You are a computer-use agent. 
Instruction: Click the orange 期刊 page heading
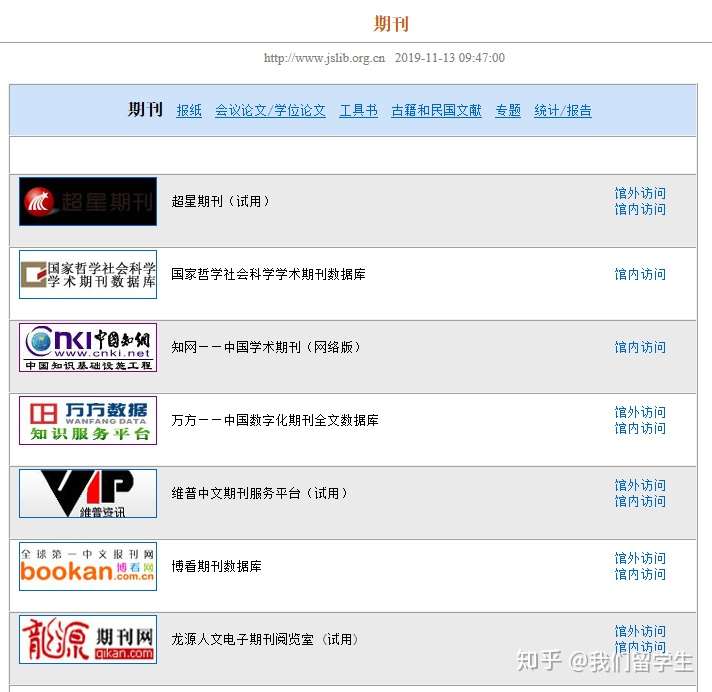[x=391, y=24]
